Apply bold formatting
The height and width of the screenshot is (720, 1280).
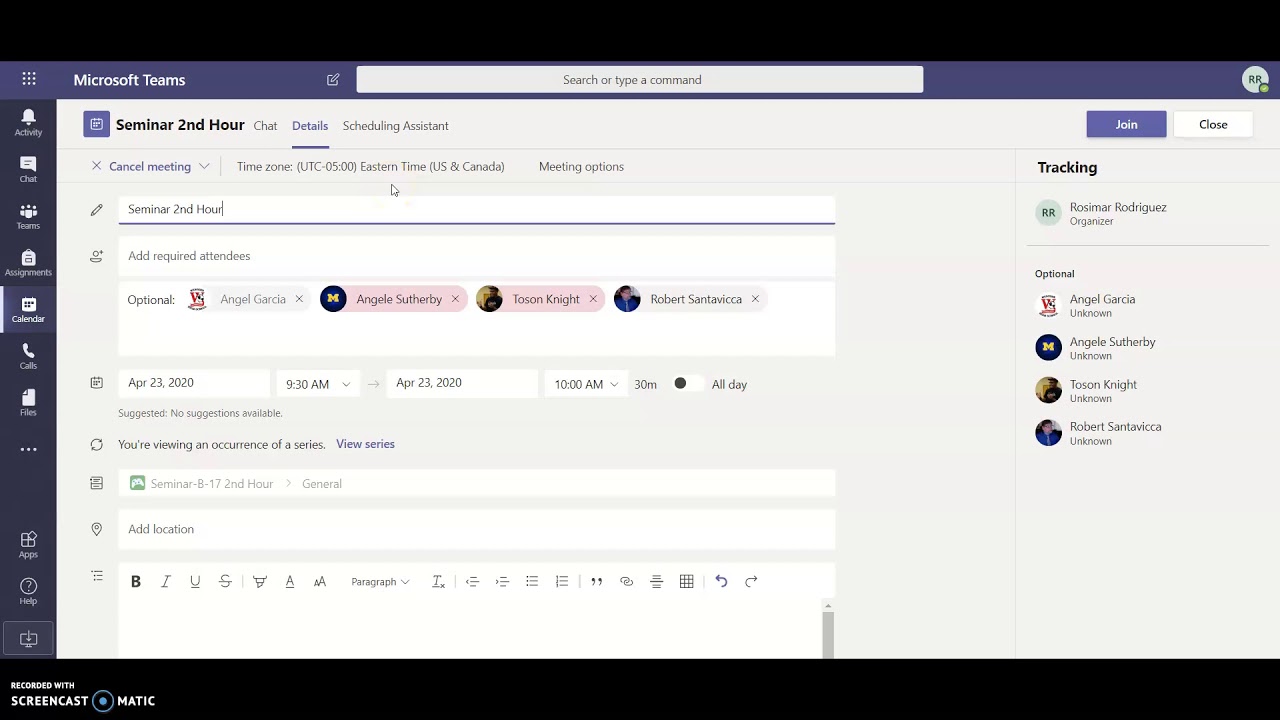(136, 581)
